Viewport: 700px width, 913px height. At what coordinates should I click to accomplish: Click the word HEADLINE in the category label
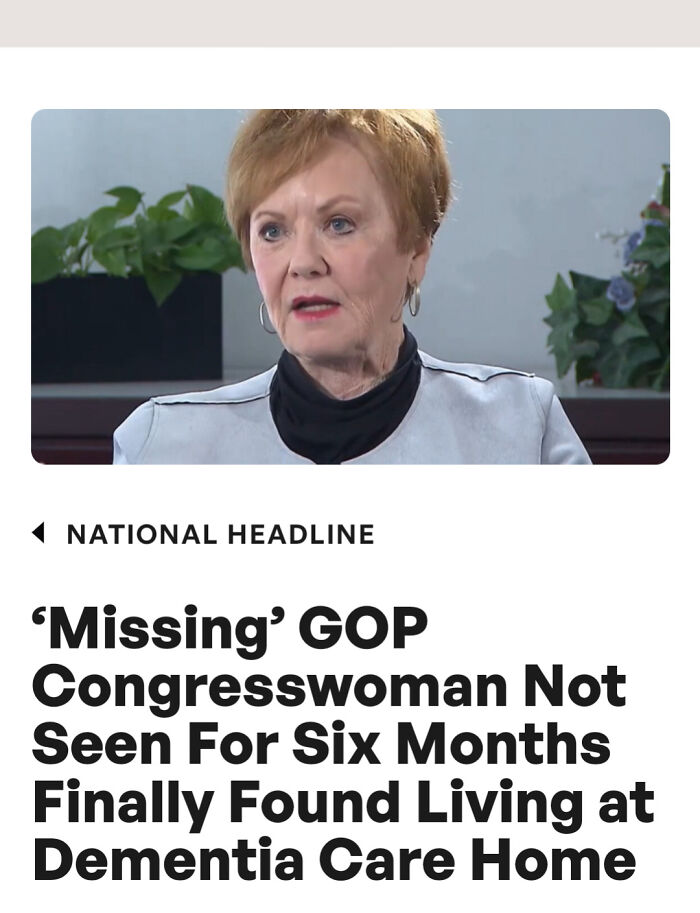click(x=300, y=534)
